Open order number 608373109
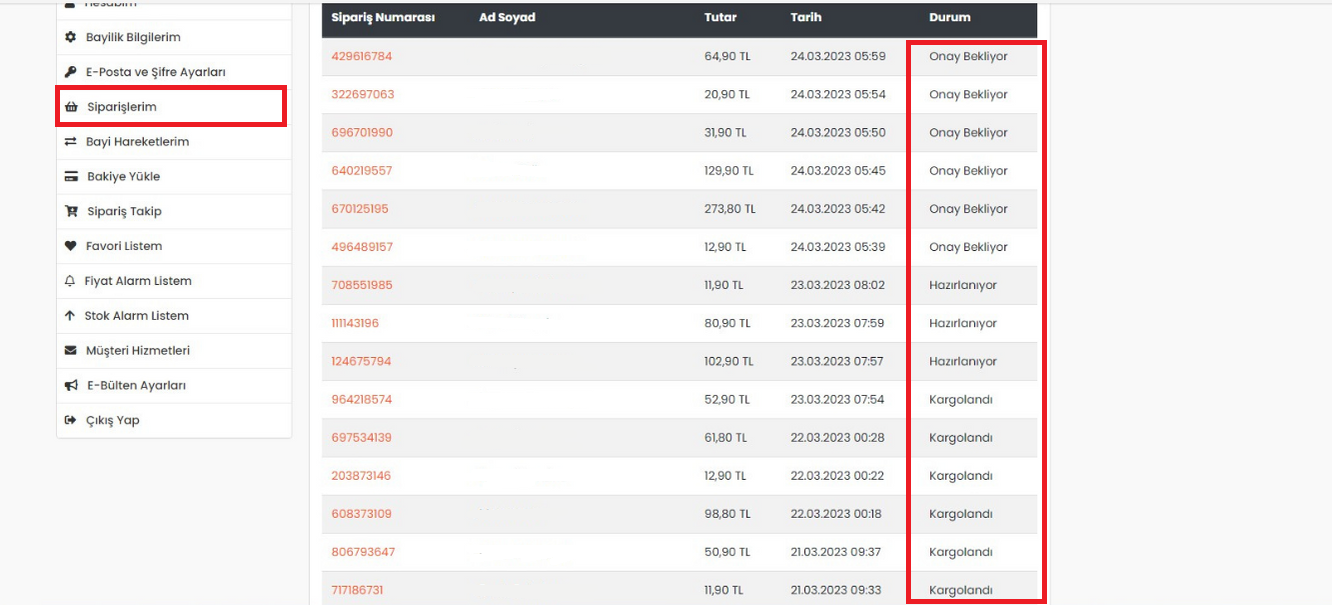The height and width of the screenshot is (605, 1332). [x=361, y=514]
